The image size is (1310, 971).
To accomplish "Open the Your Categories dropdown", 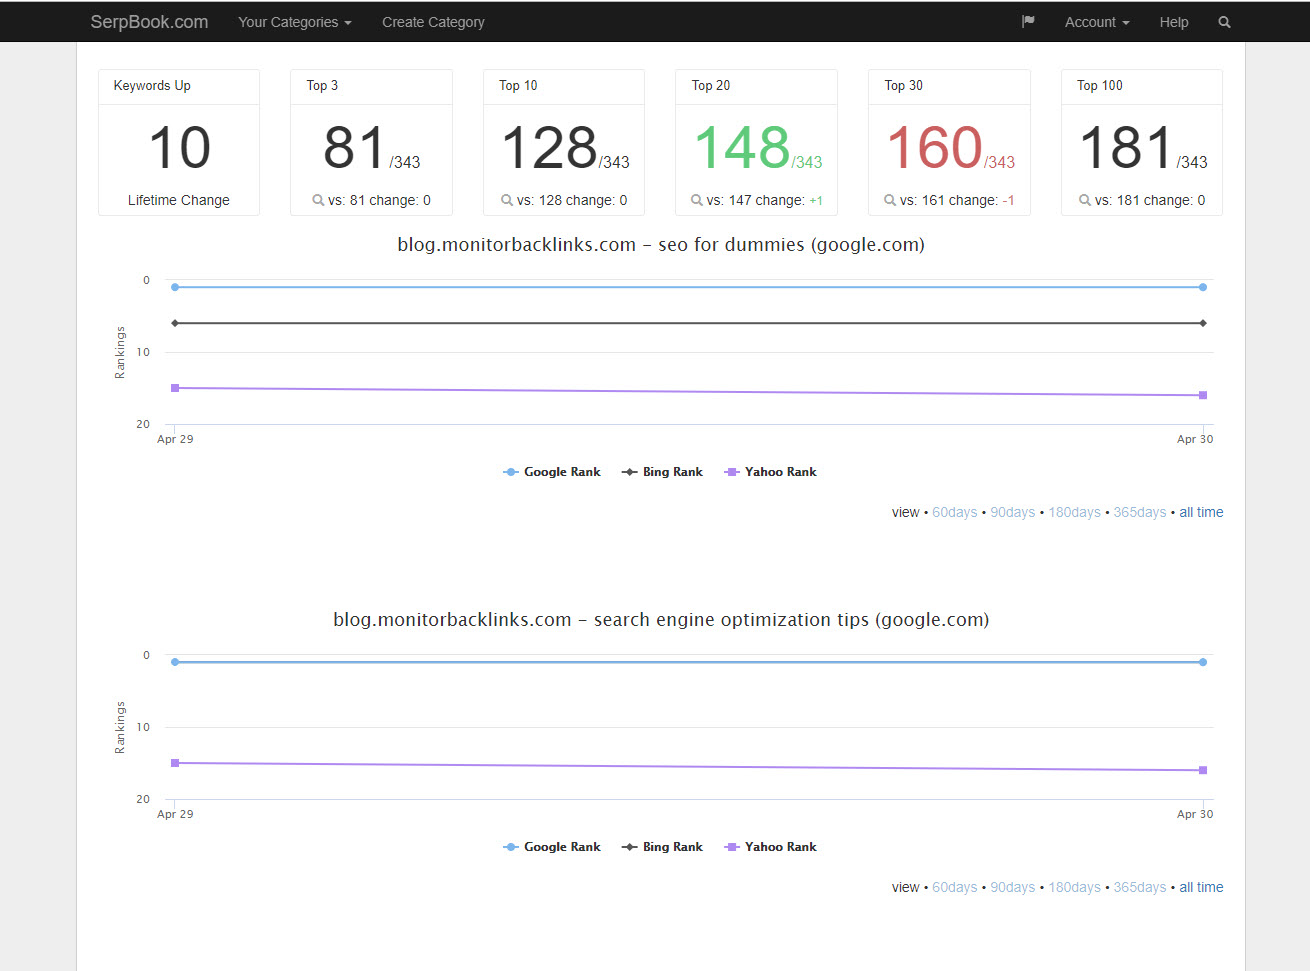I will pyautogui.click(x=294, y=22).
